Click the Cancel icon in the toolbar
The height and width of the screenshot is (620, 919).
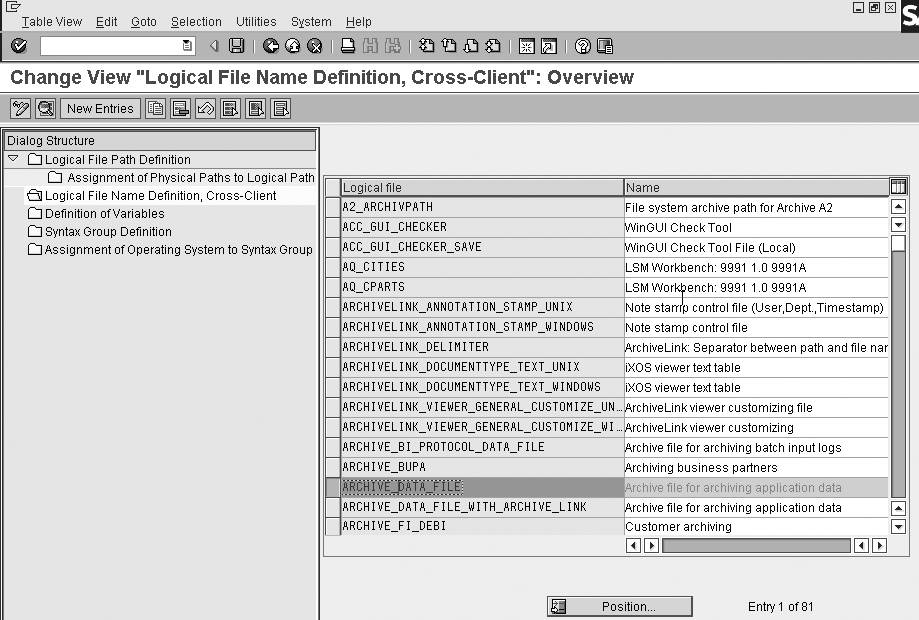(x=315, y=46)
